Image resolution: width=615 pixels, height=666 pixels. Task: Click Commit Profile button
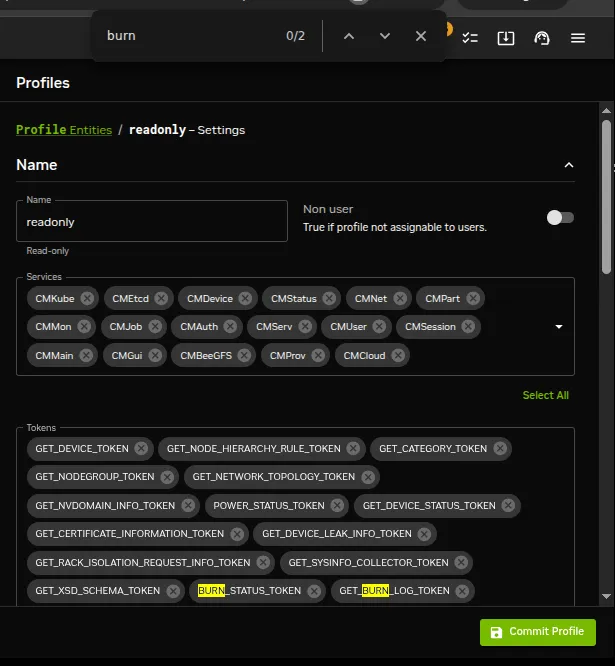click(538, 632)
